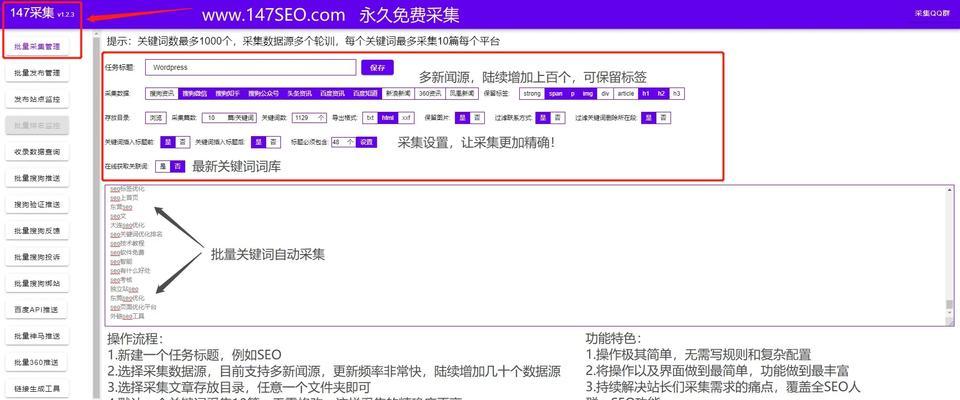
Task: Click 浏览 to choose the storage directory
Action: pyautogui.click(x=155, y=117)
